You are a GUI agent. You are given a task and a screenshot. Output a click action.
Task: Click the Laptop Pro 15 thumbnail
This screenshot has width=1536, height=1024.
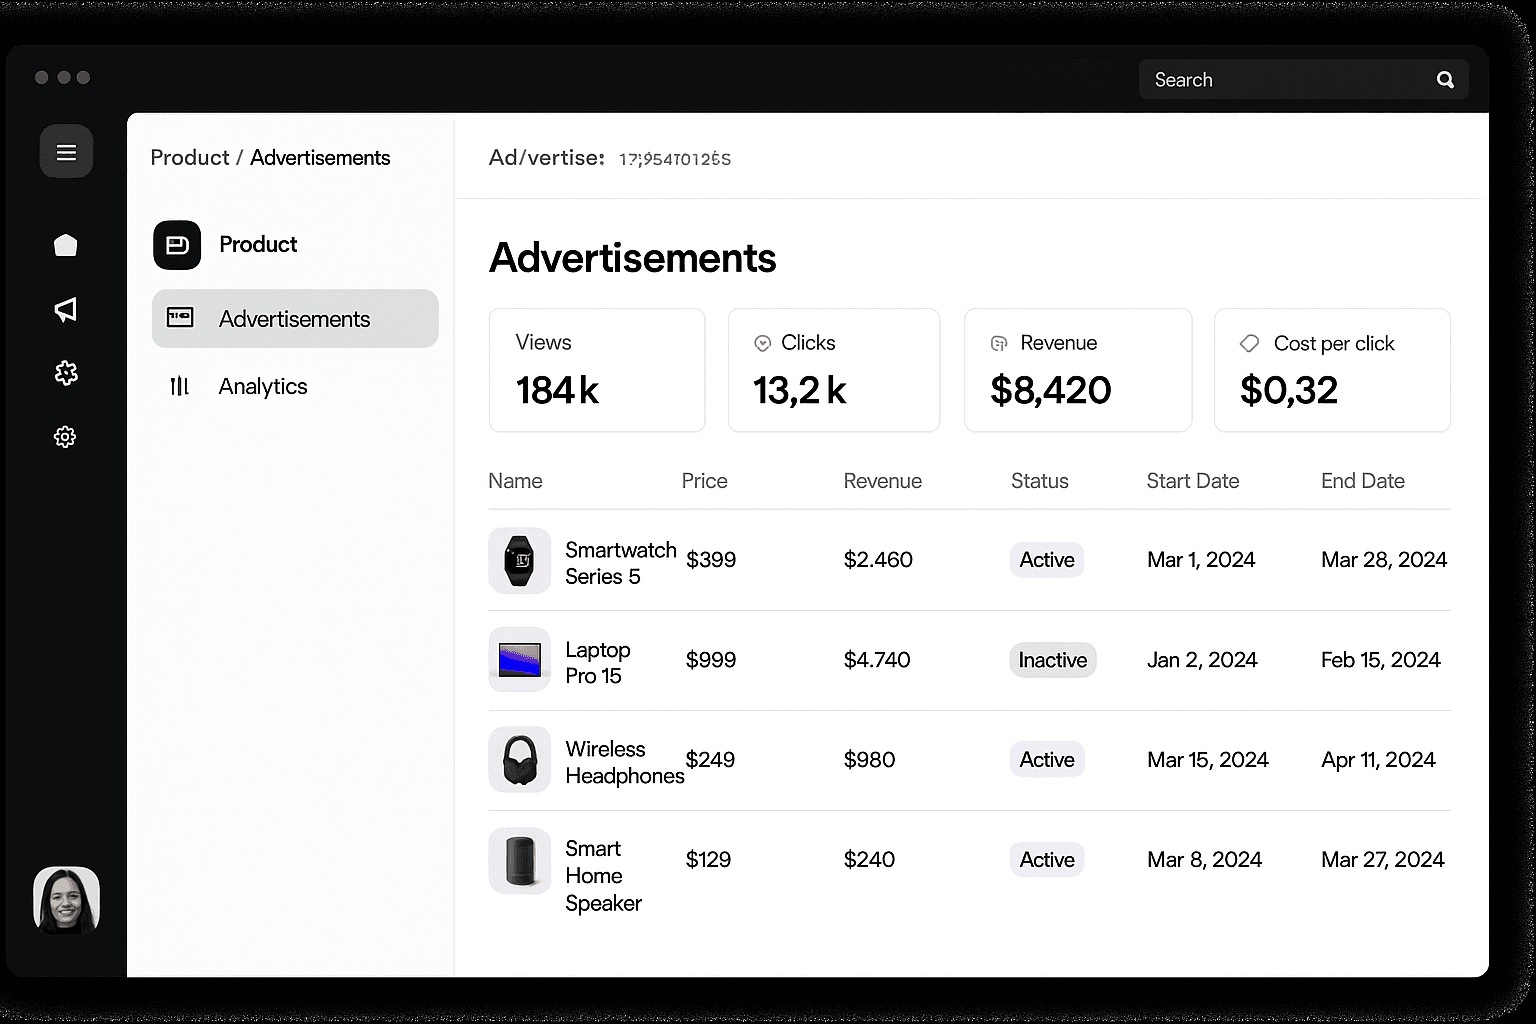point(519,660)
